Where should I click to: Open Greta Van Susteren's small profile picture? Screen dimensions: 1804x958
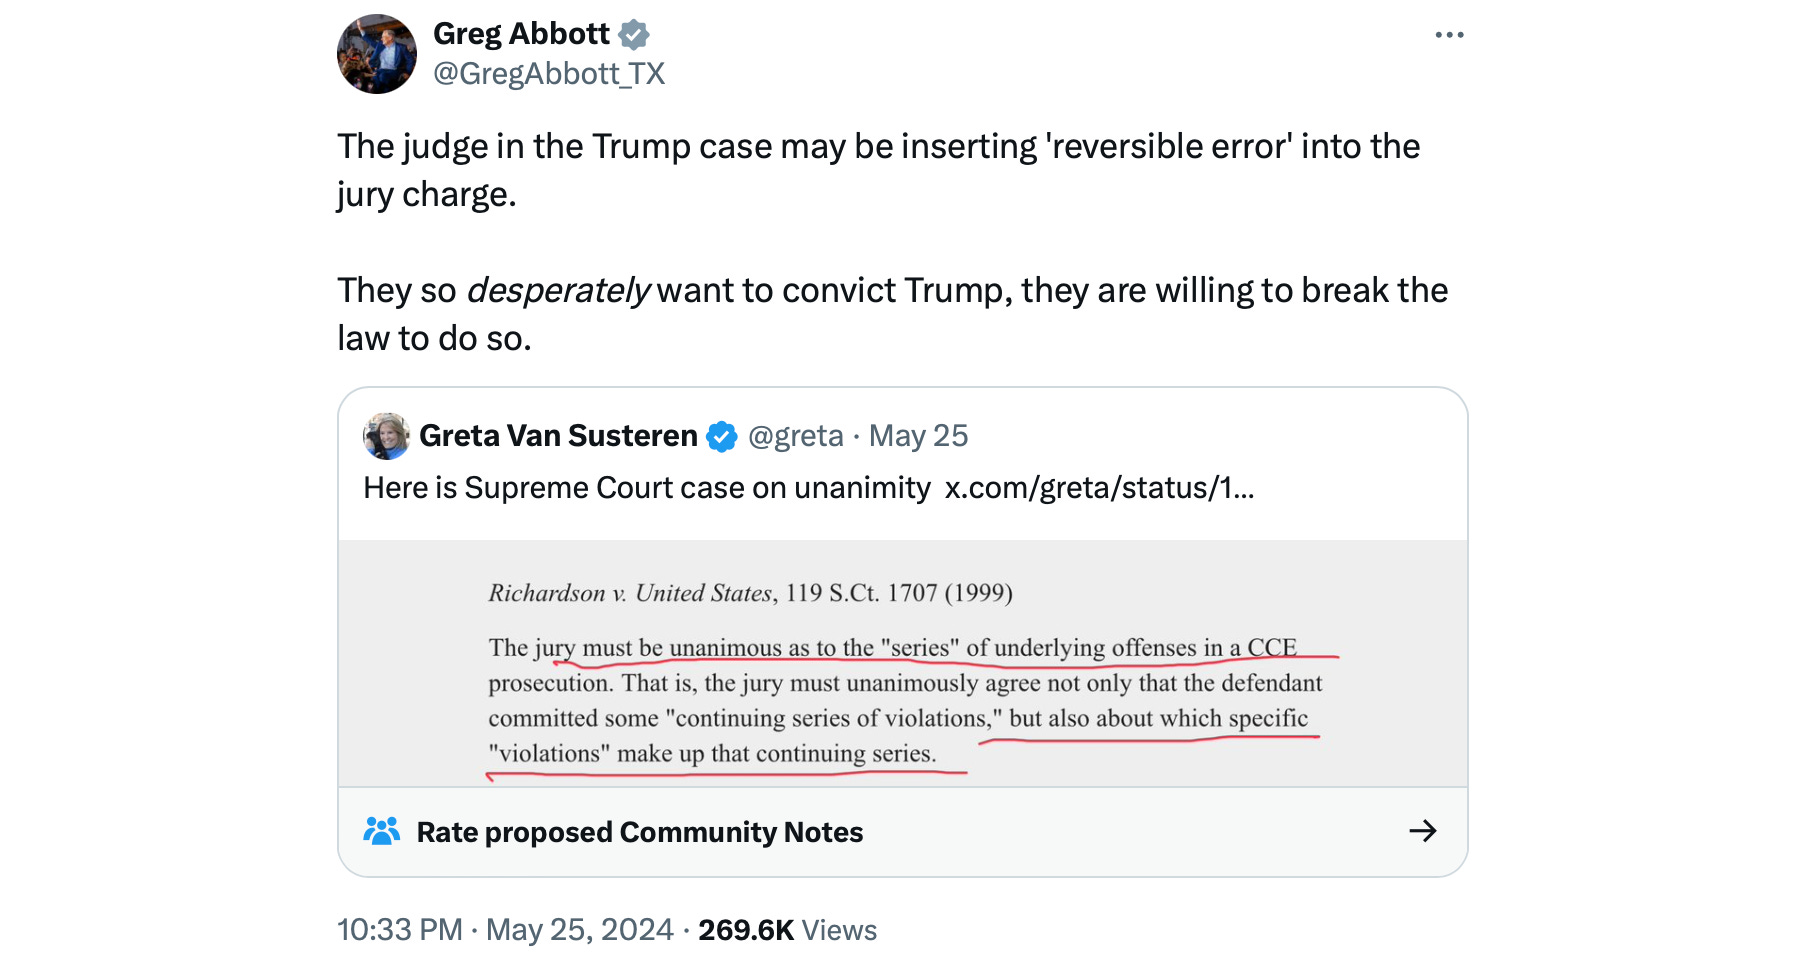(386, 436)
